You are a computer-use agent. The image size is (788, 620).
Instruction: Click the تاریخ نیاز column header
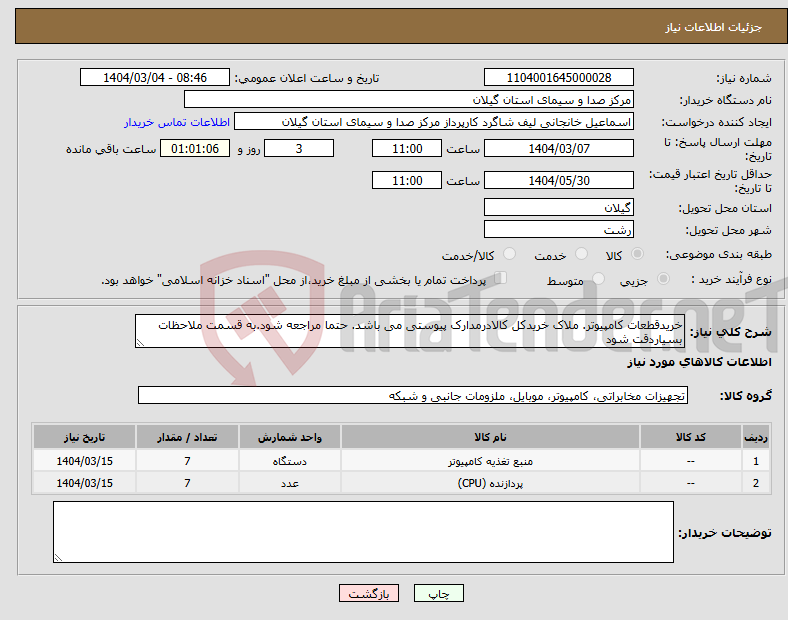click(x=84, y=437)
